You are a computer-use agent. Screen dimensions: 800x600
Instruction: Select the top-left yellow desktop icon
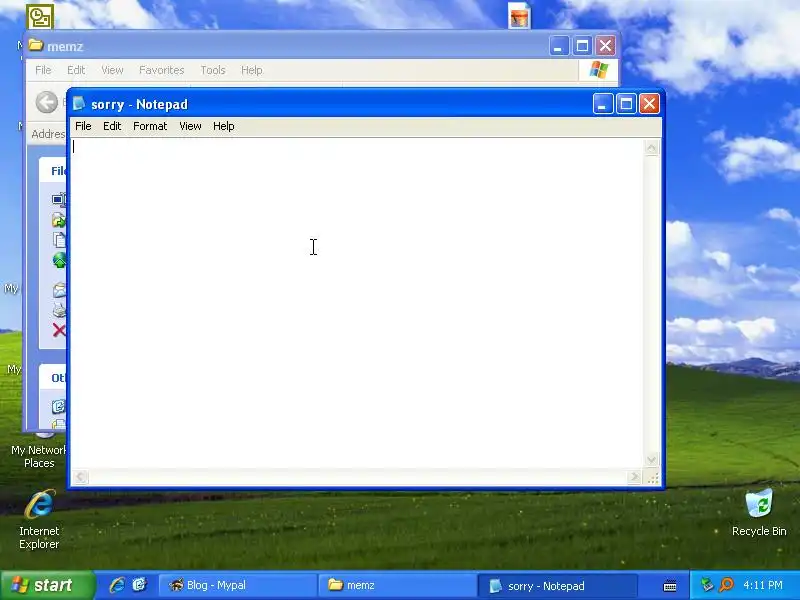(x=40, y=16)
